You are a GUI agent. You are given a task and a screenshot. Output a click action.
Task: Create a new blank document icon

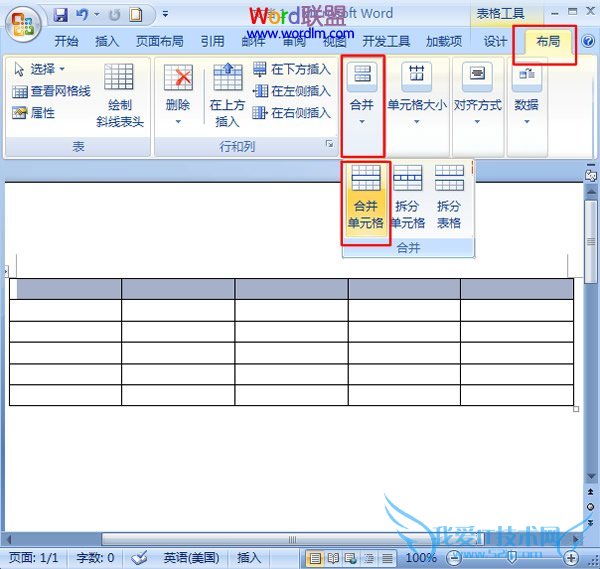[136, 15]
